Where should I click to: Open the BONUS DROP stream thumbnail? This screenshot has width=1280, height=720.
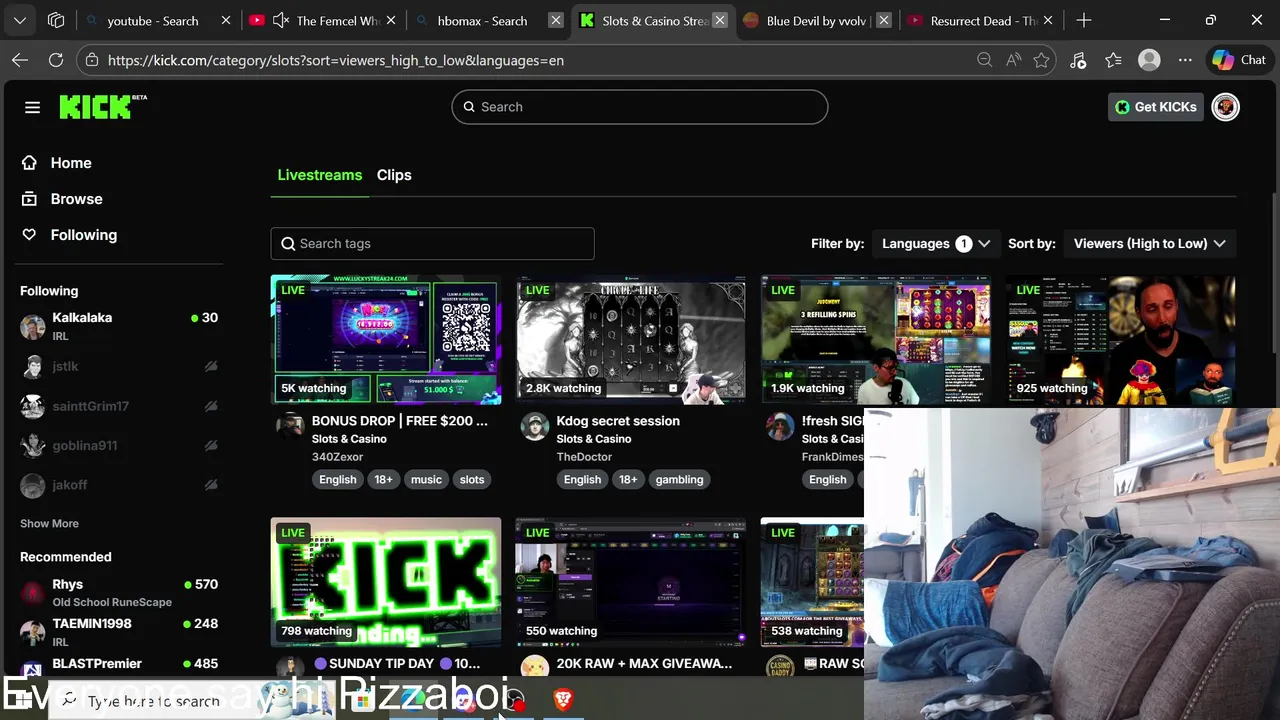pos(386,340)
